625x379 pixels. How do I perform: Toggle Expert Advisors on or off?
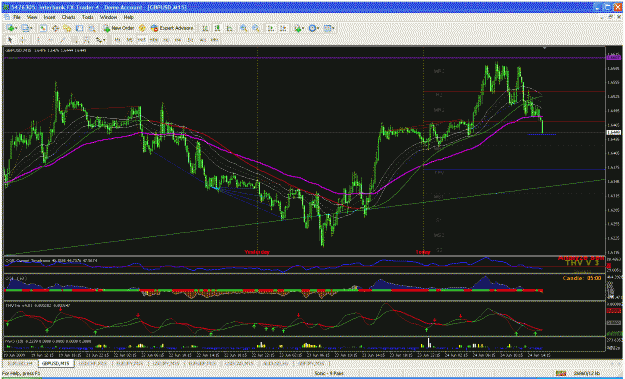pos(171,28)
